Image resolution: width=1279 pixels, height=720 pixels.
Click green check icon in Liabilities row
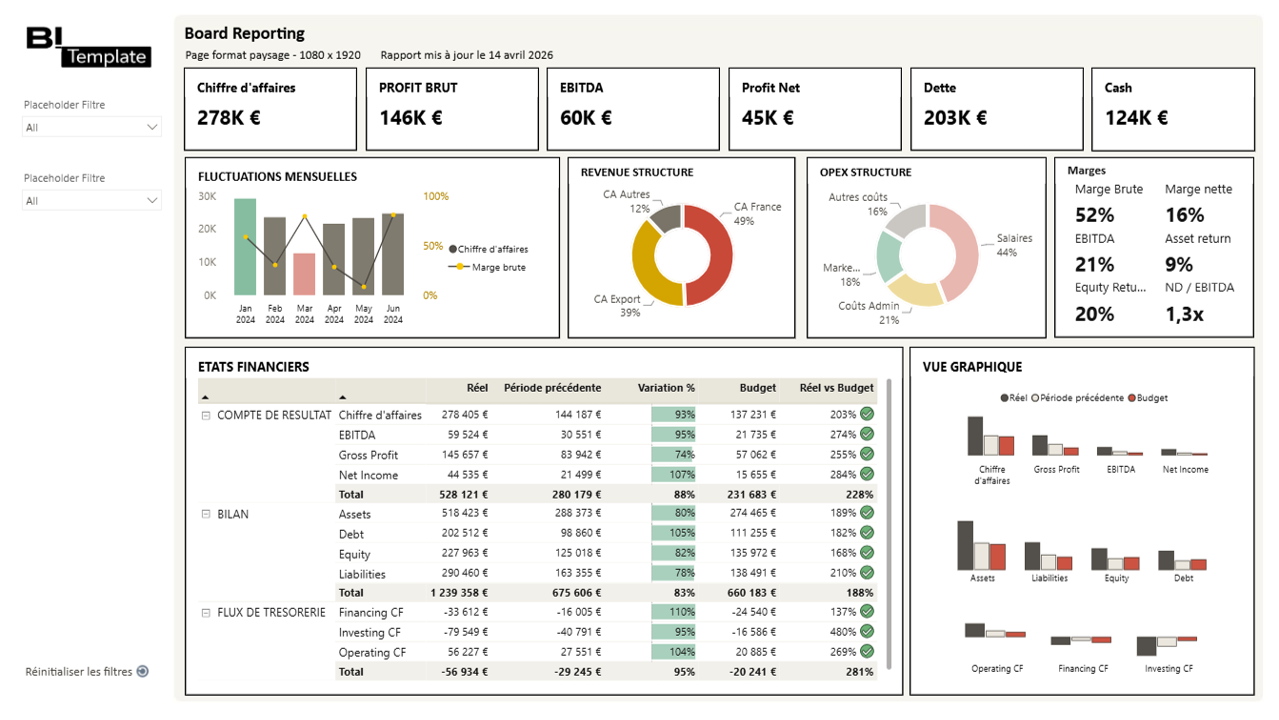click(867, 573)
